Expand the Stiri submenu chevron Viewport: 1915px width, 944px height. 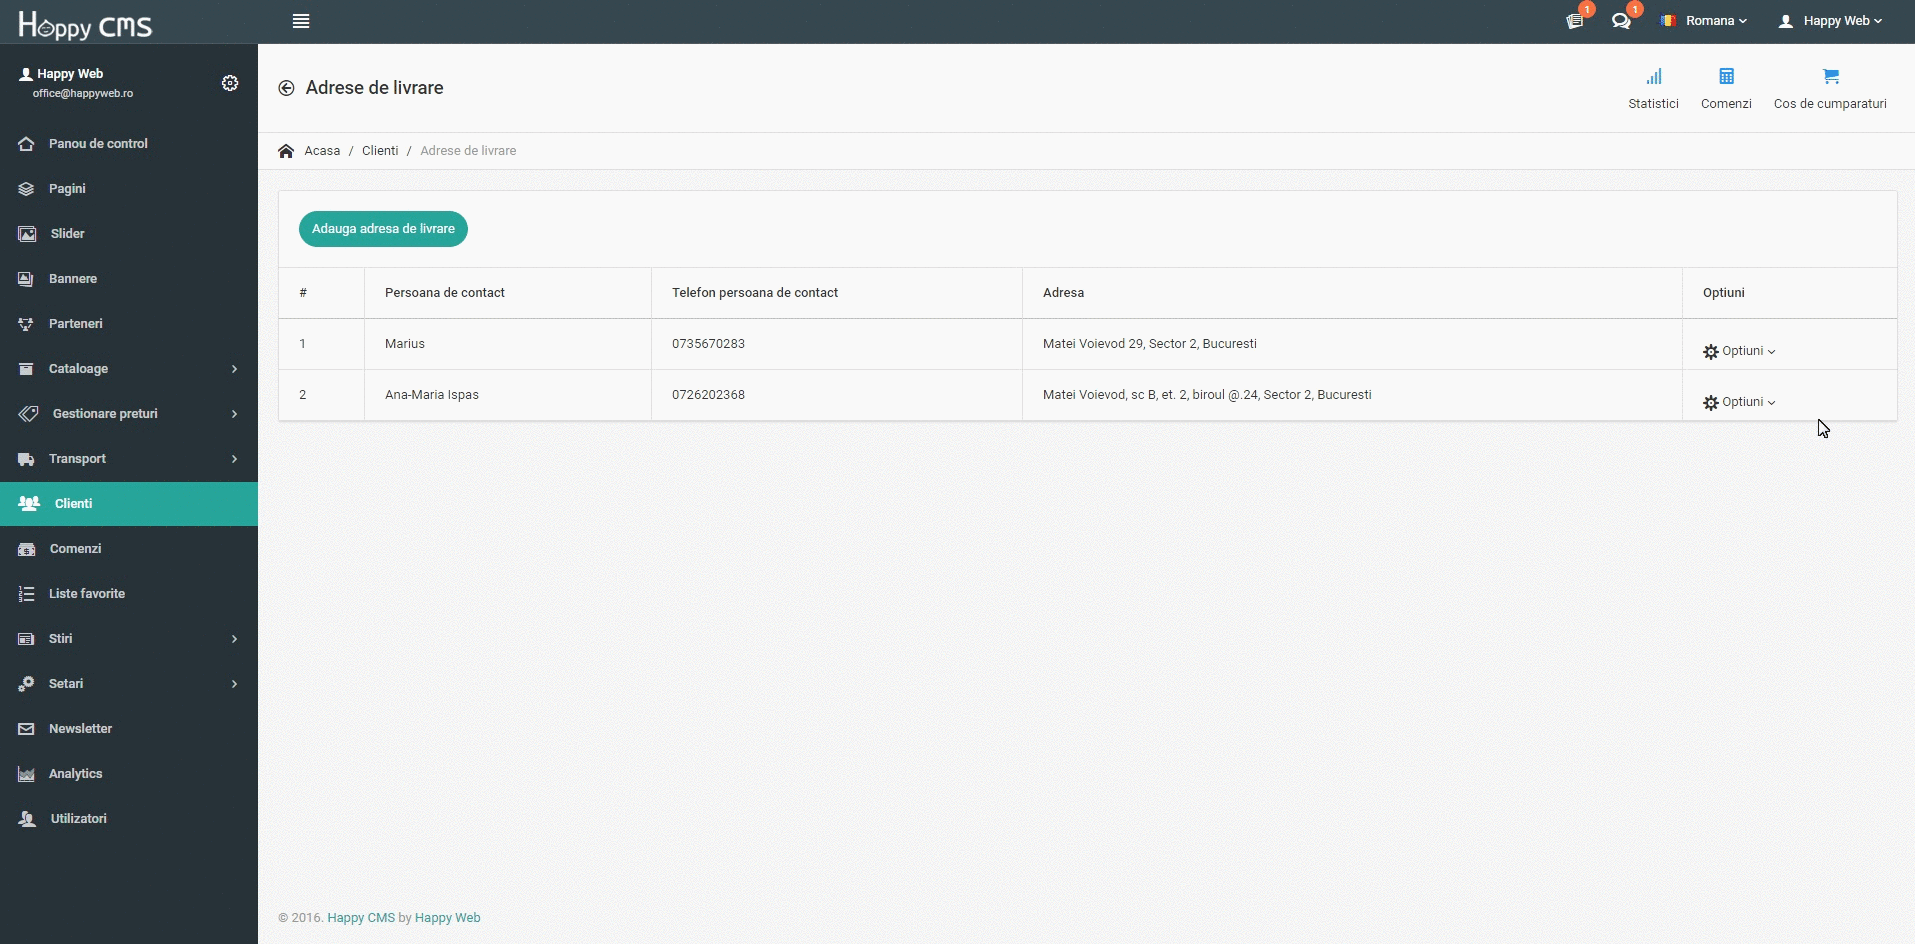234,639
